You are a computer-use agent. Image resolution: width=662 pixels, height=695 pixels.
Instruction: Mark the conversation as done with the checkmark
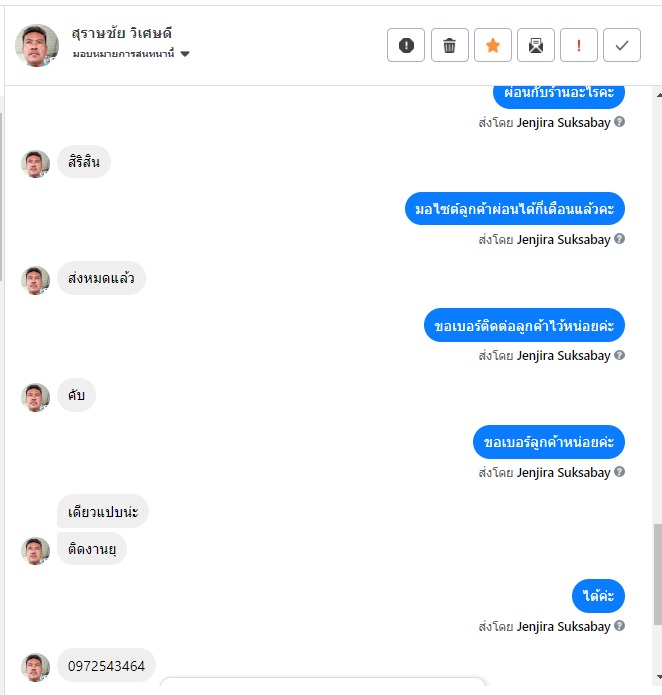tap(622, 45)
